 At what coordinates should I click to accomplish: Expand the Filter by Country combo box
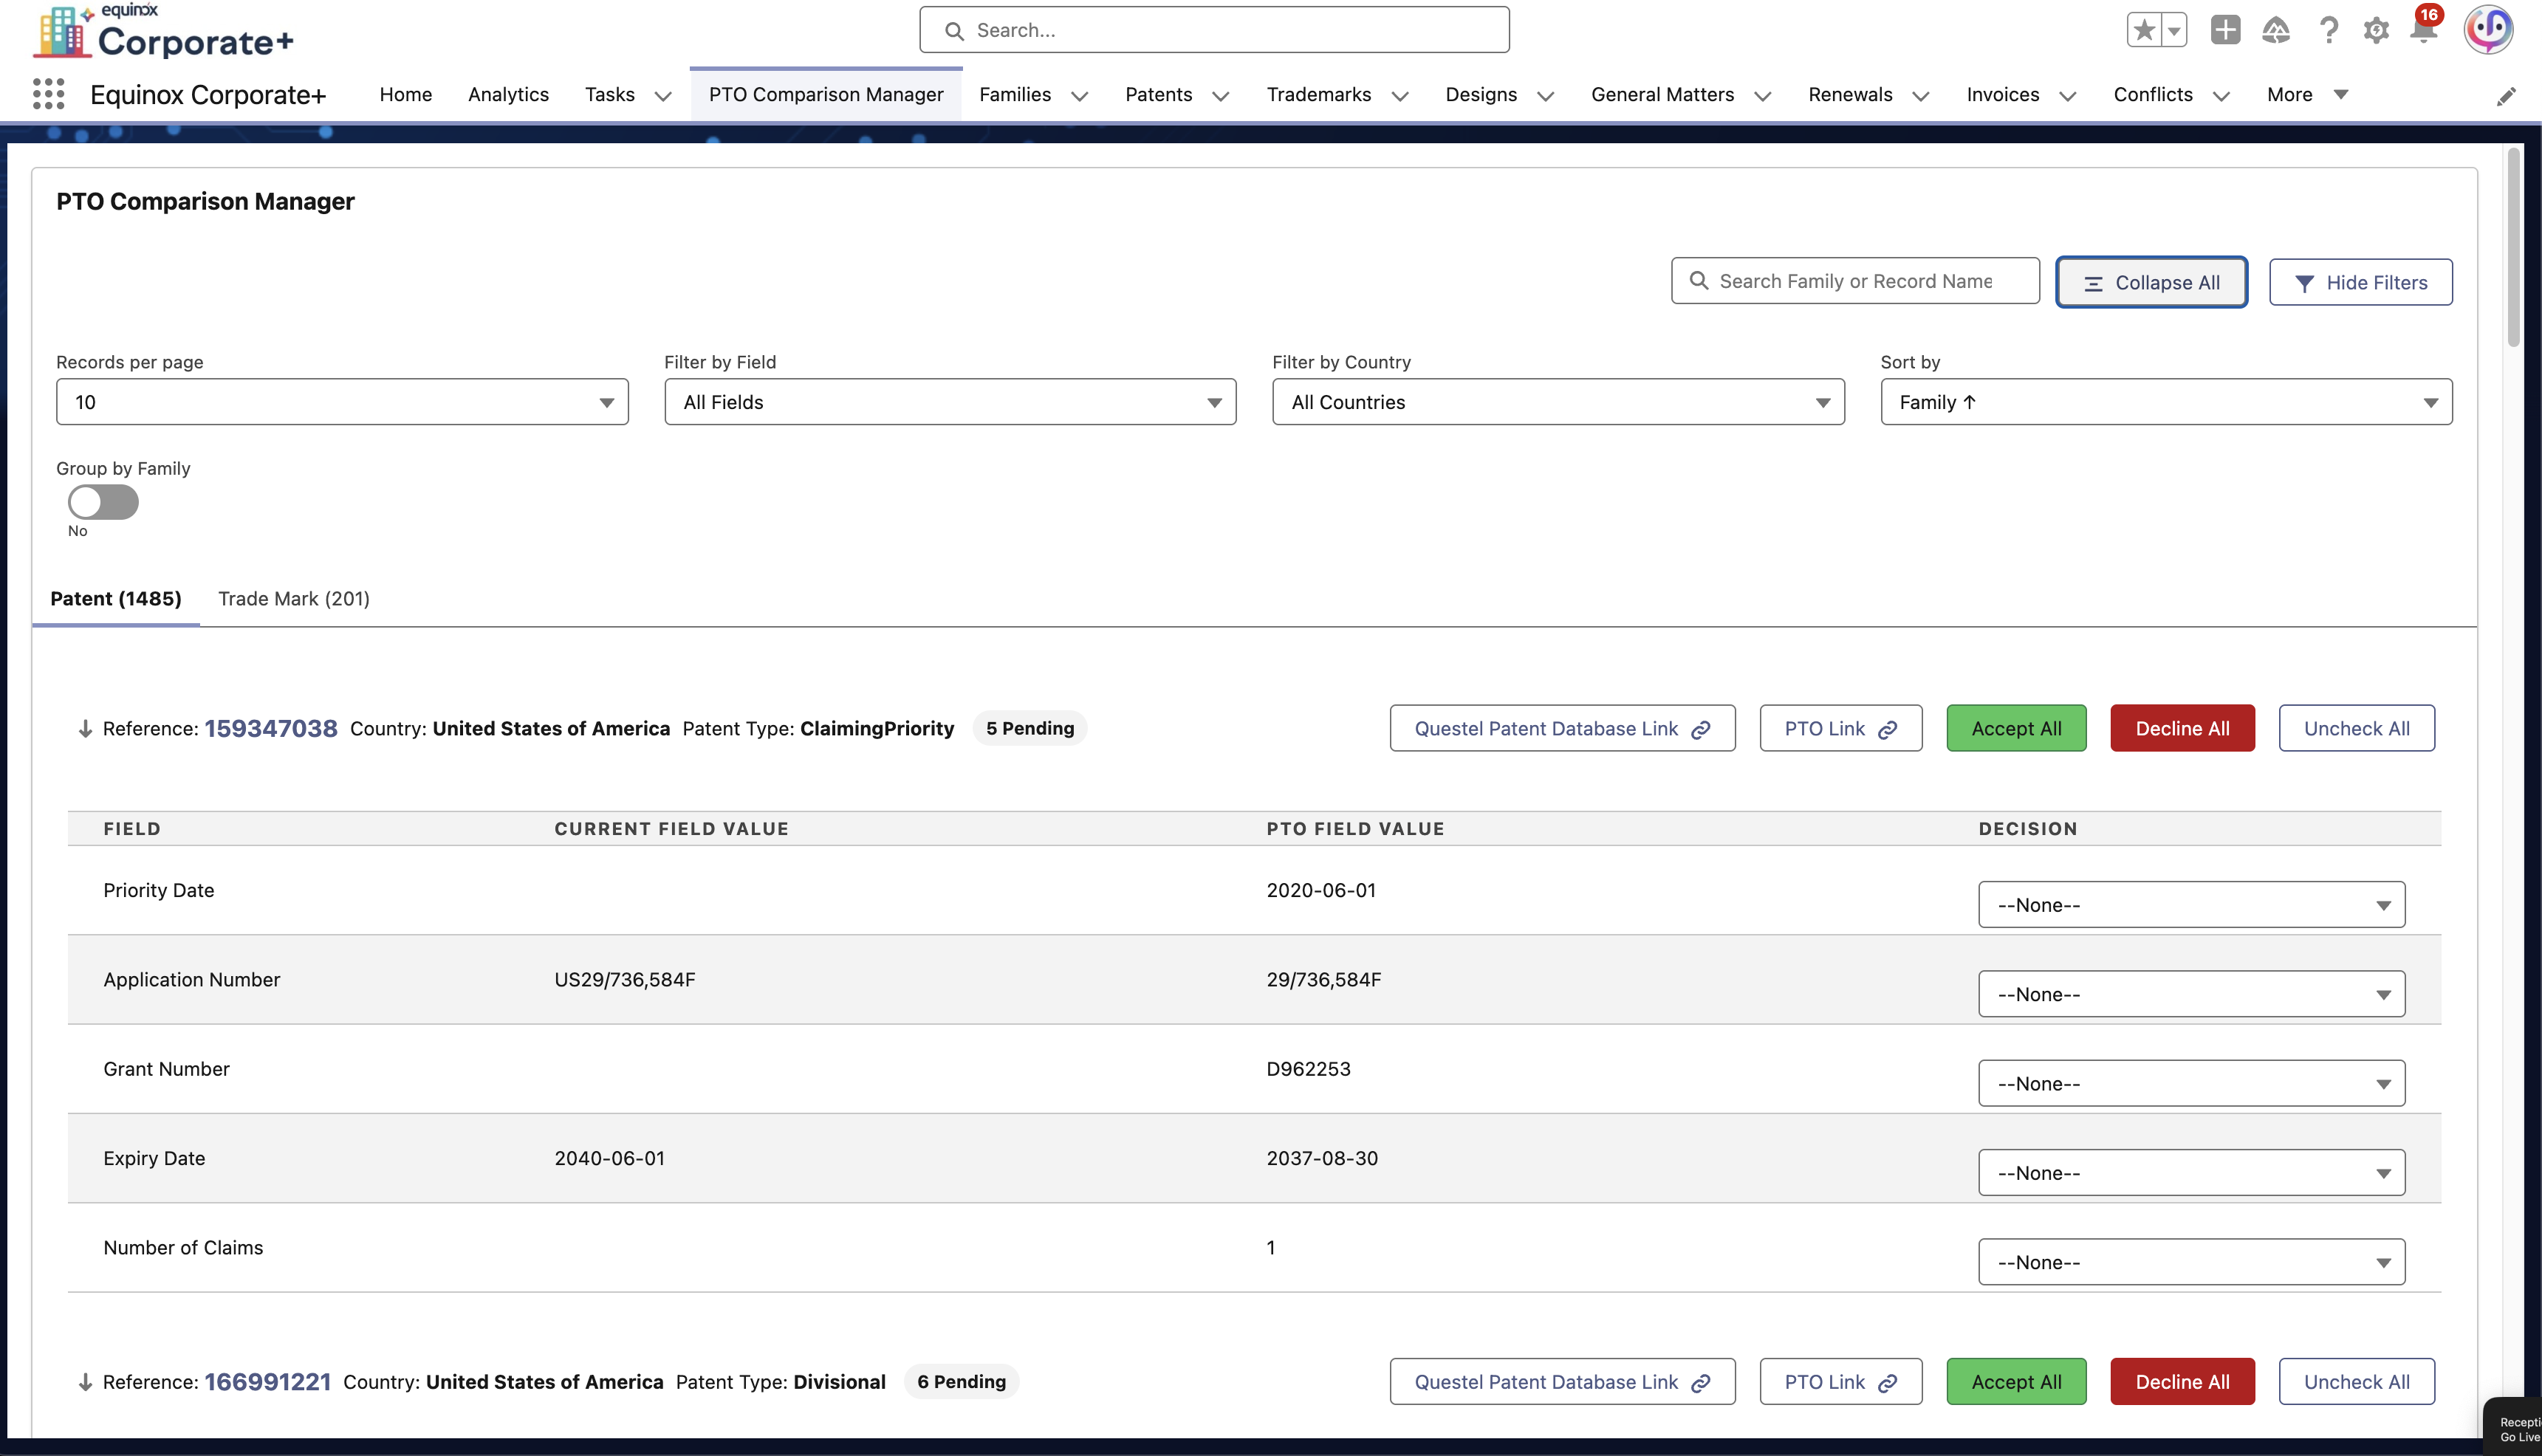click(1558, 402)
